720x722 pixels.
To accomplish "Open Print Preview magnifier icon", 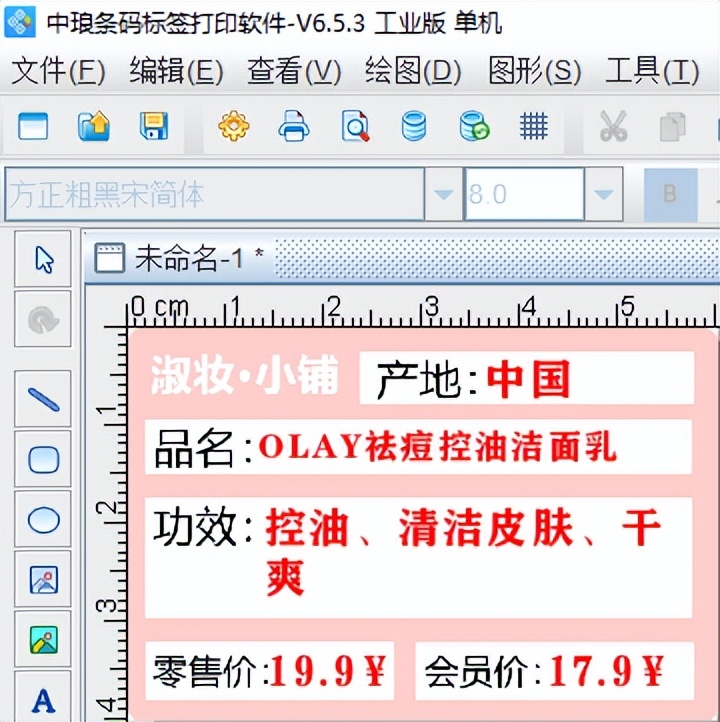I will pyautogui.click(x=355, y=126).
